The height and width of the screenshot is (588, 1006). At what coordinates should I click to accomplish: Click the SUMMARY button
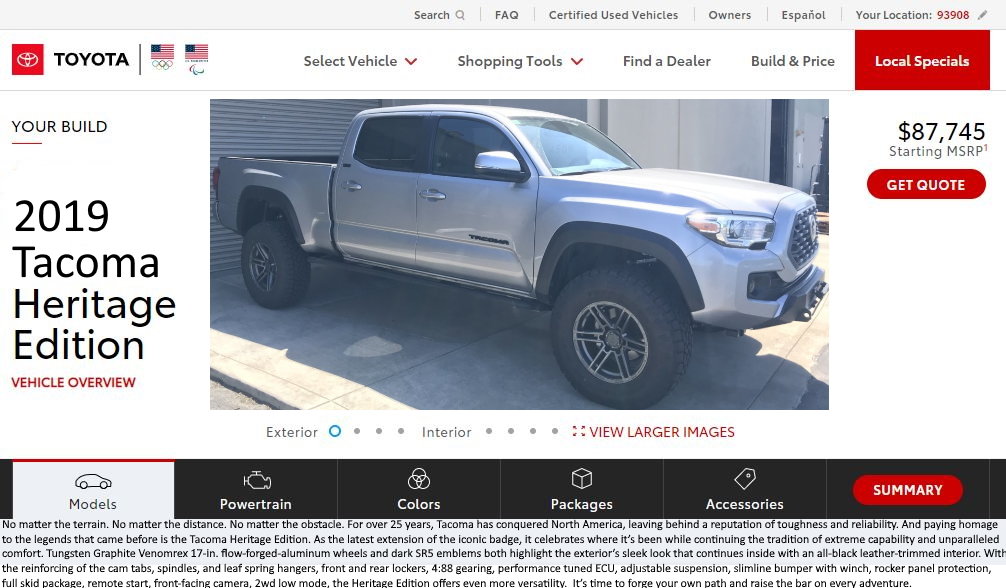pyautogui.click(x=907, y=490)
